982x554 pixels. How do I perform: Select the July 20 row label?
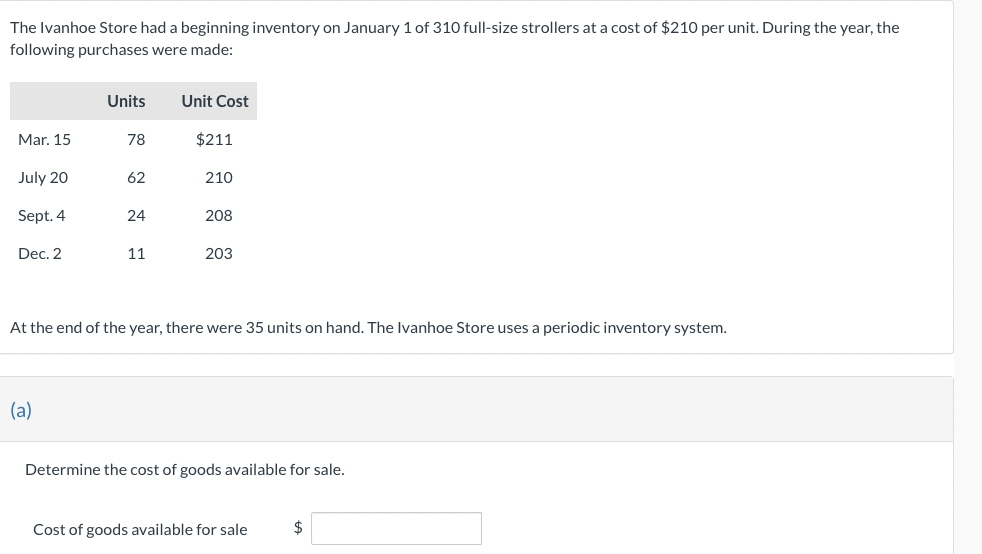click(43, 178)
